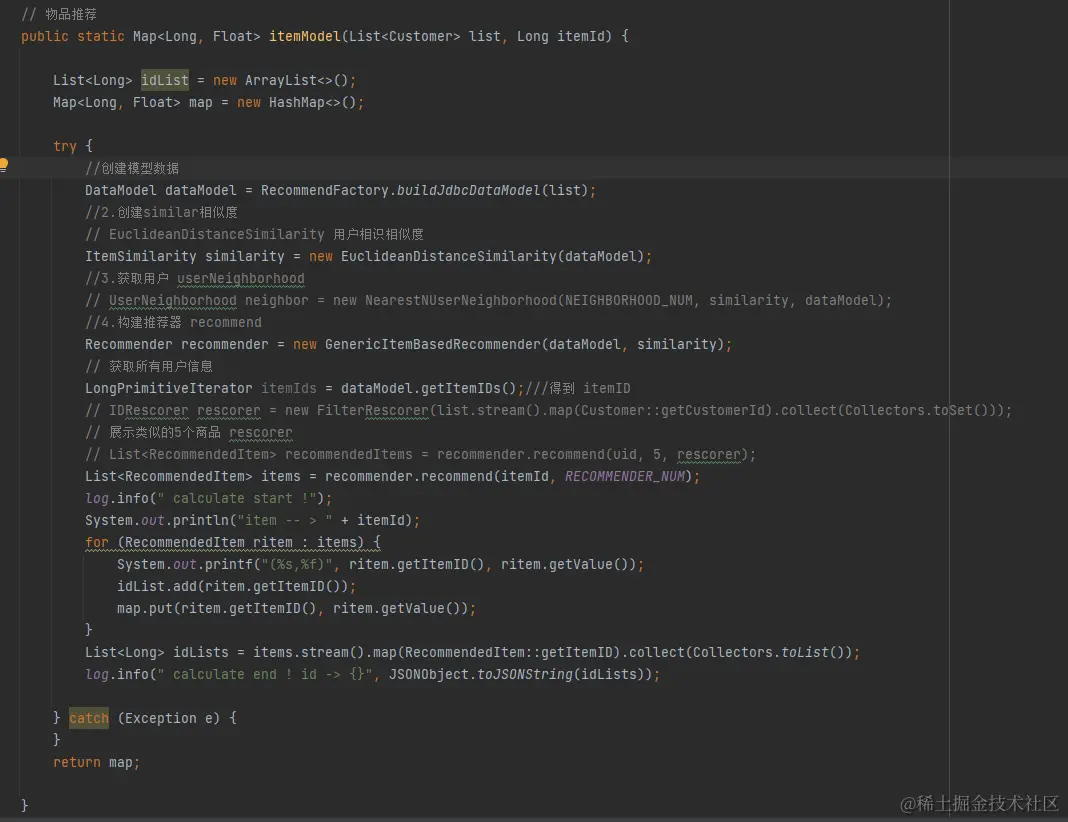Click Collectors.toSet in the commented line

pos(909,410)
